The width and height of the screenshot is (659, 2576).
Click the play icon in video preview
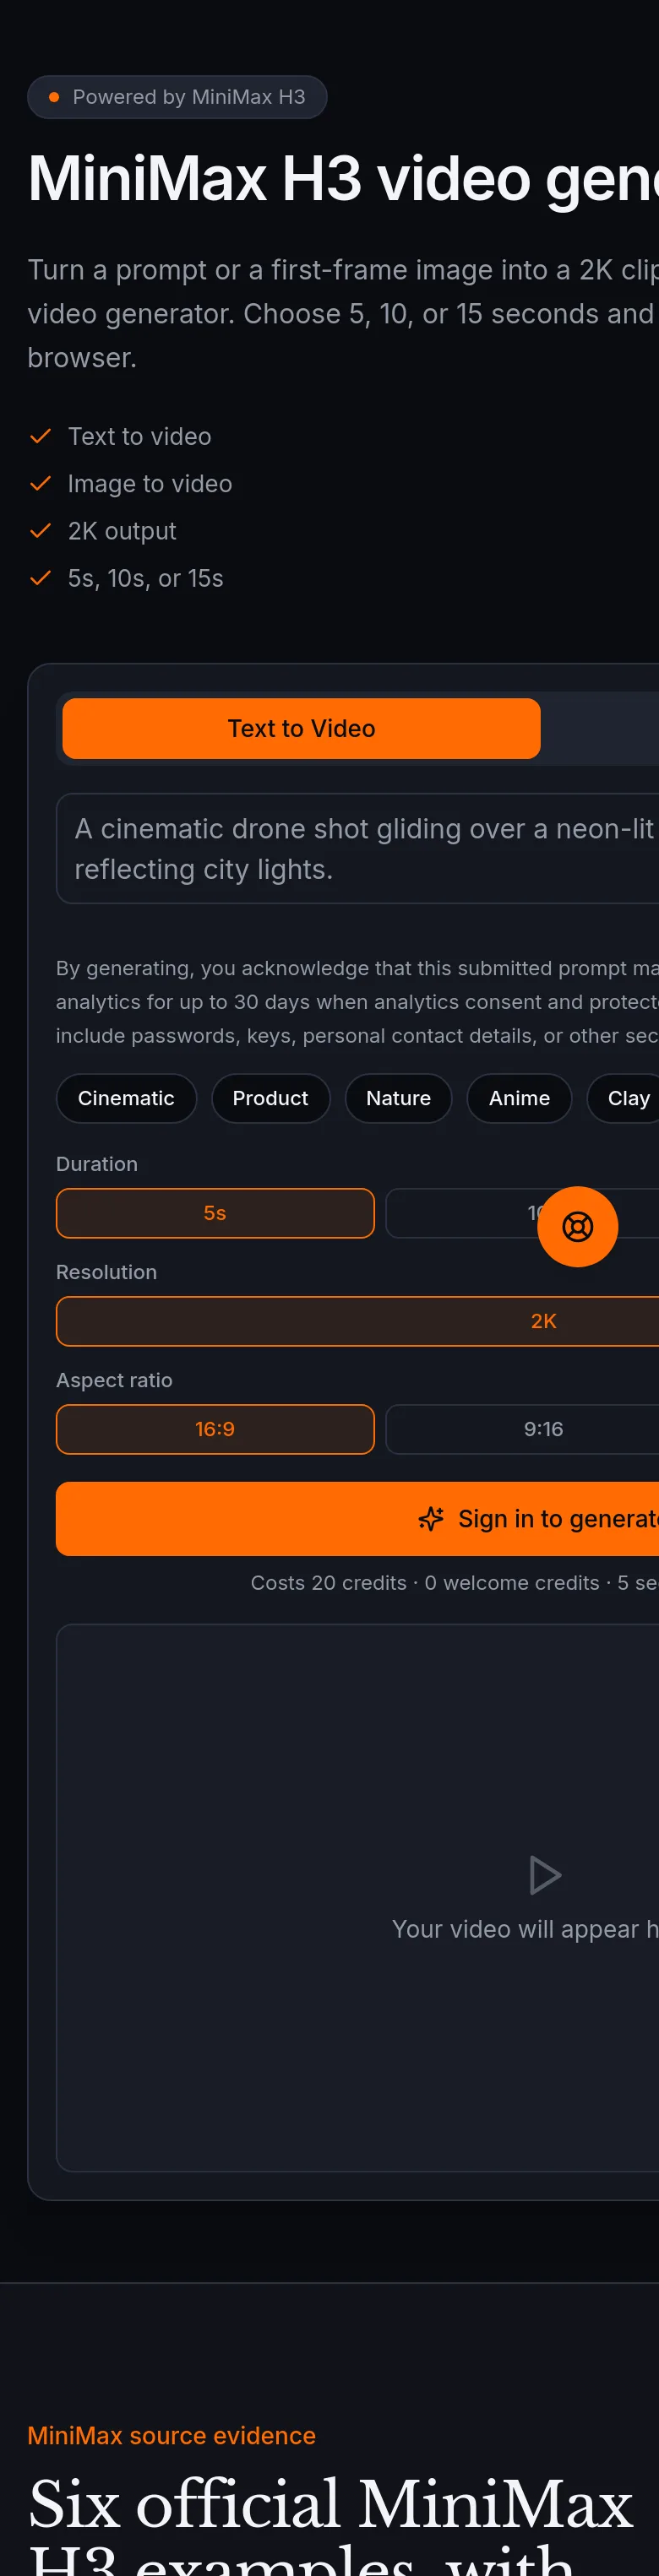click(x=544, y=1875)
